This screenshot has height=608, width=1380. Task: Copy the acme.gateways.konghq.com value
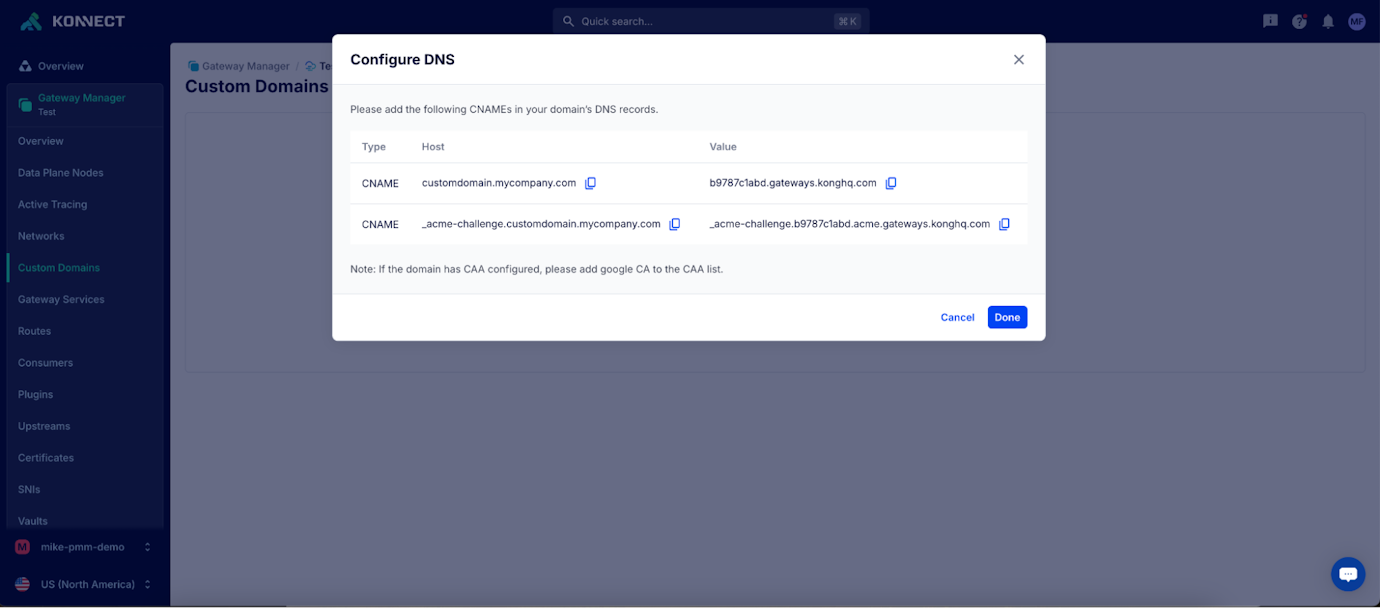pyautogui.click(x=1004, y=224)
